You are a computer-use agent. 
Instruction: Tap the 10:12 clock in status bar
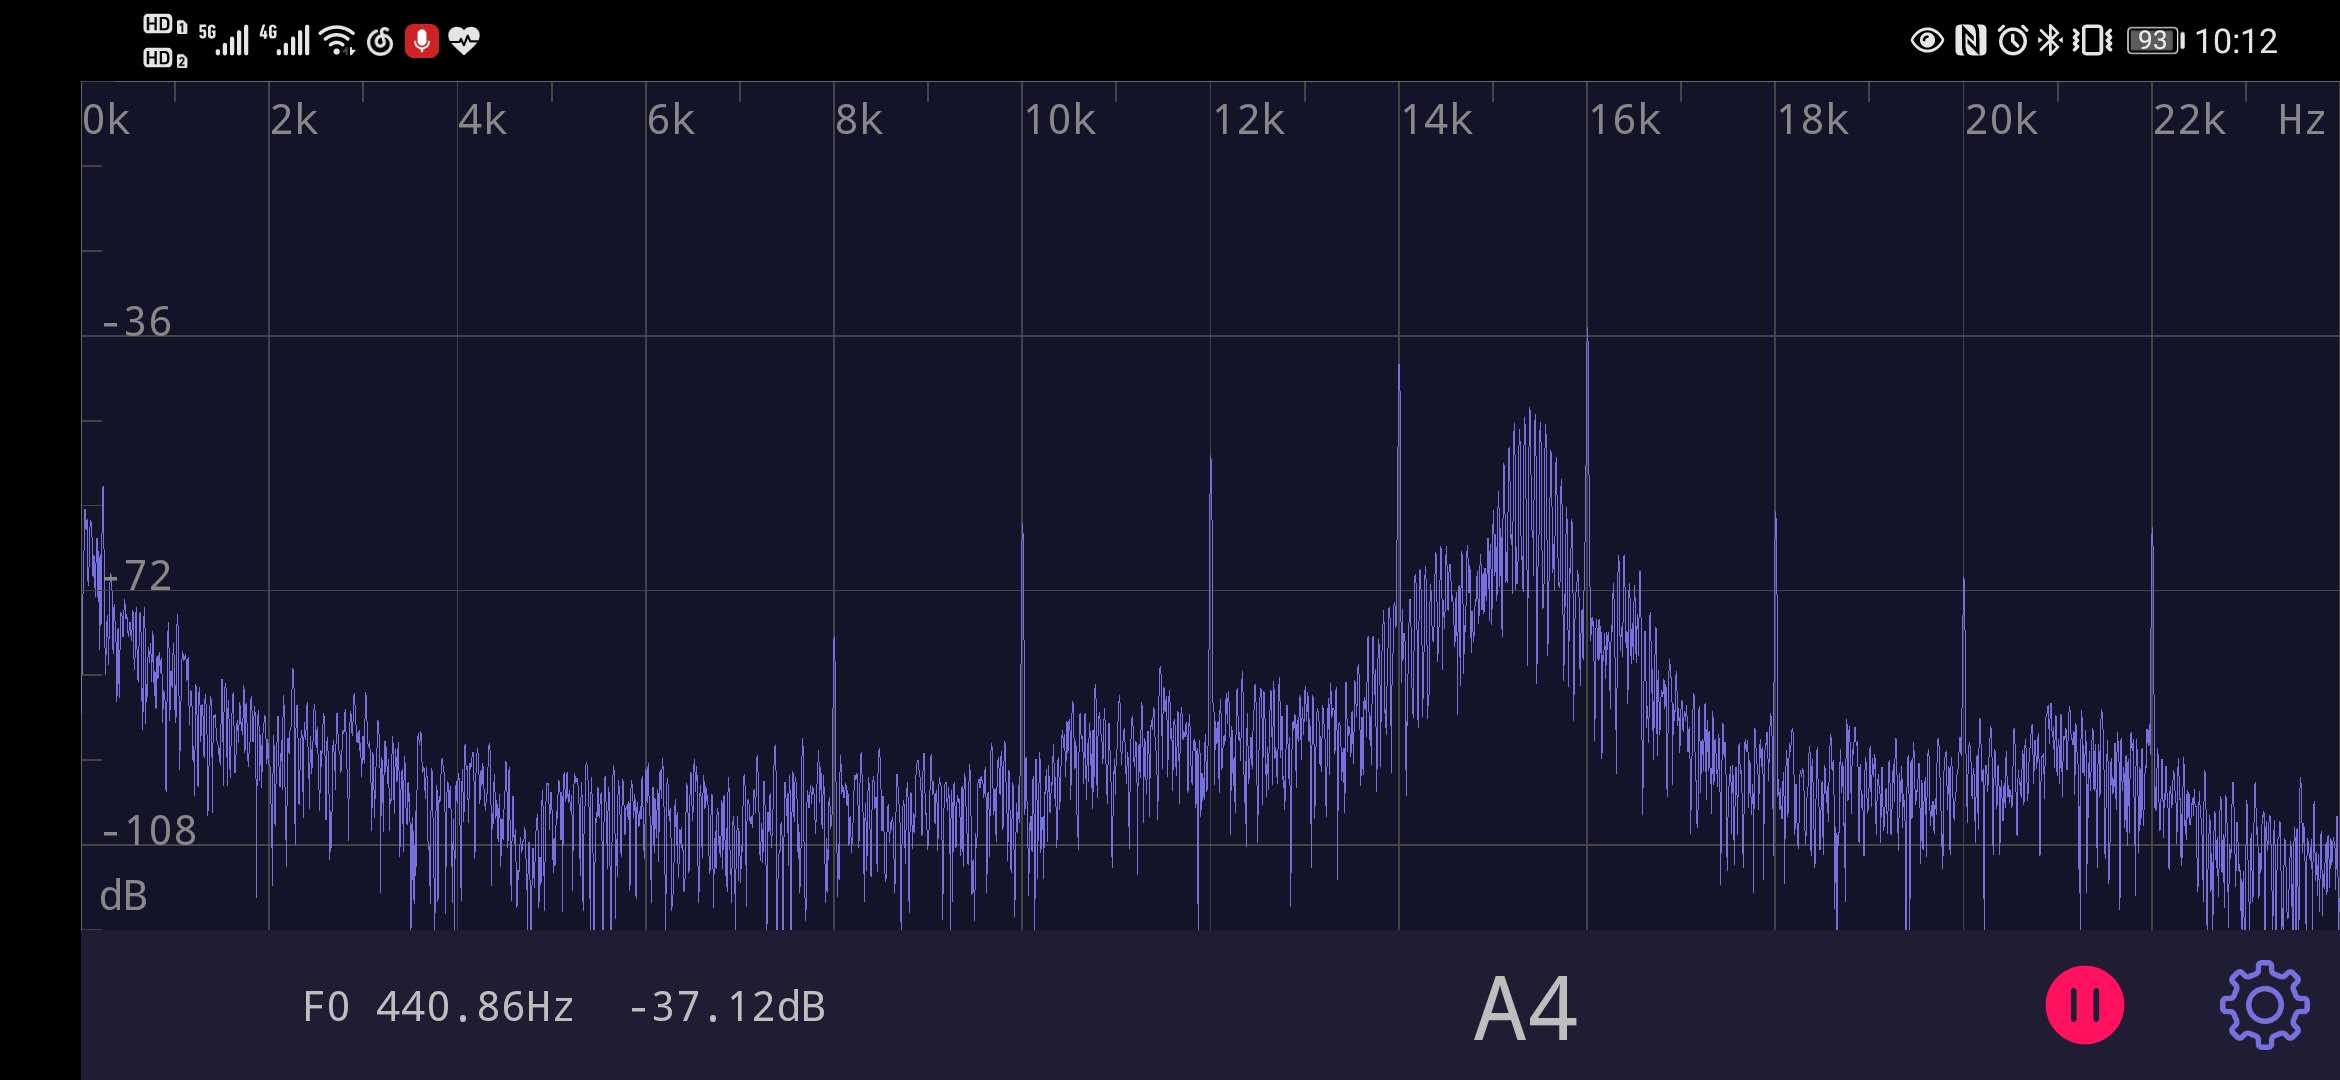(2236, 41)
